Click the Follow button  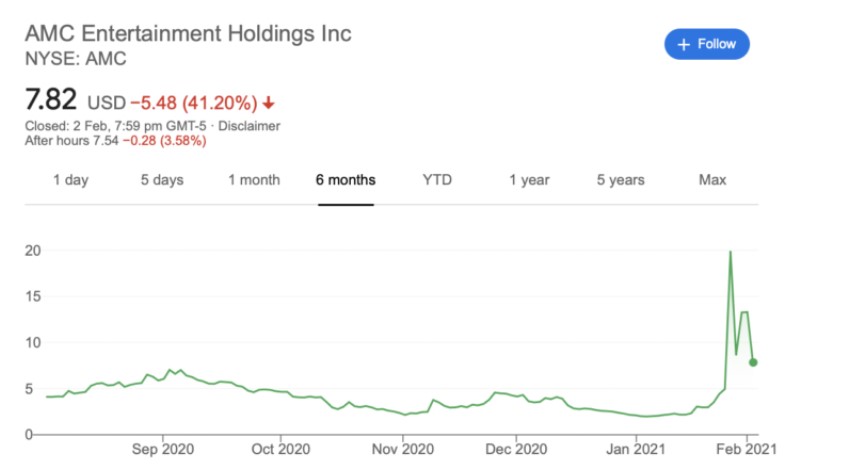(707, 44)
